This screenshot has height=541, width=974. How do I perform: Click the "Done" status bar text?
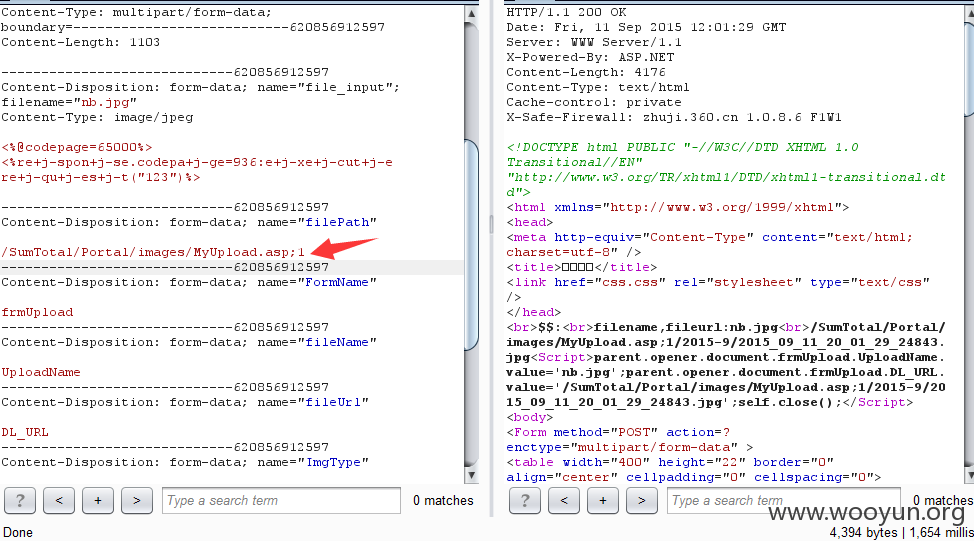[18, 532]
